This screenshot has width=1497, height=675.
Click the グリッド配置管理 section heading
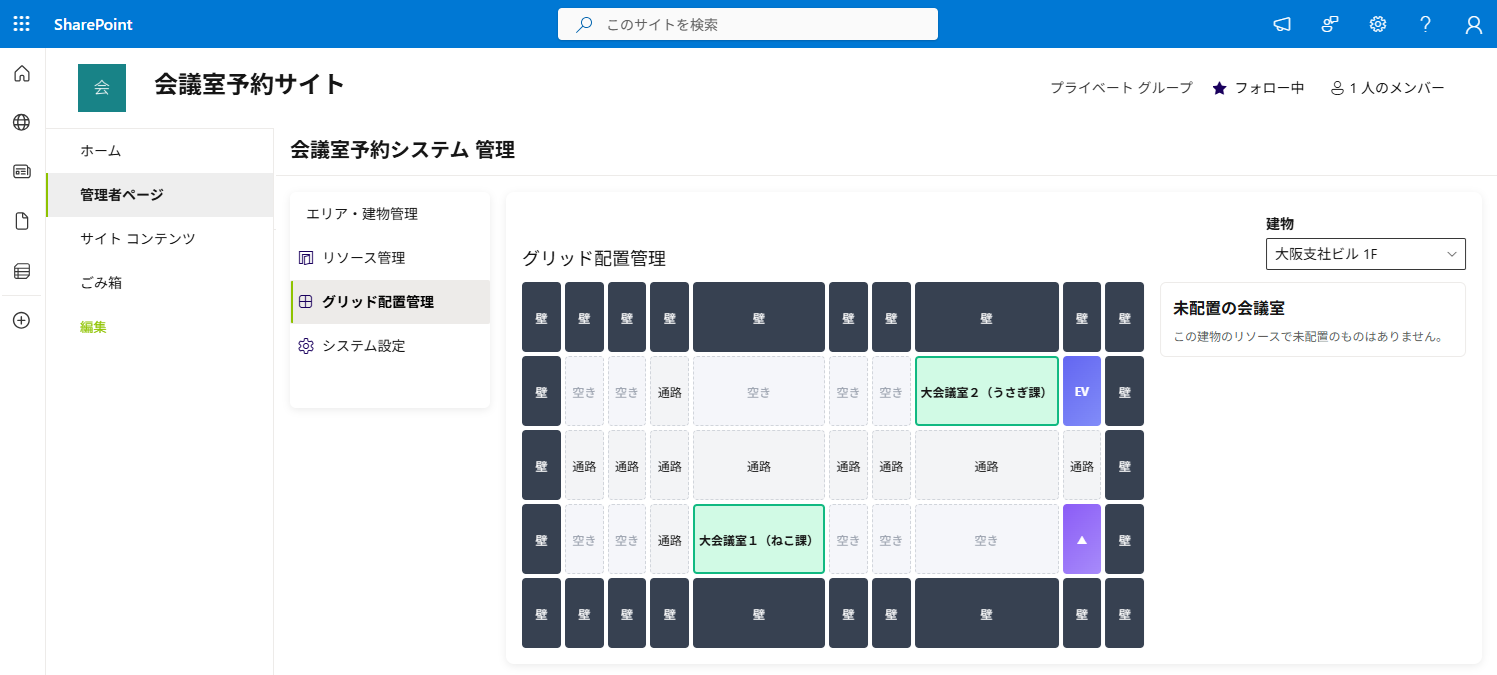click(x=594, y=258)
